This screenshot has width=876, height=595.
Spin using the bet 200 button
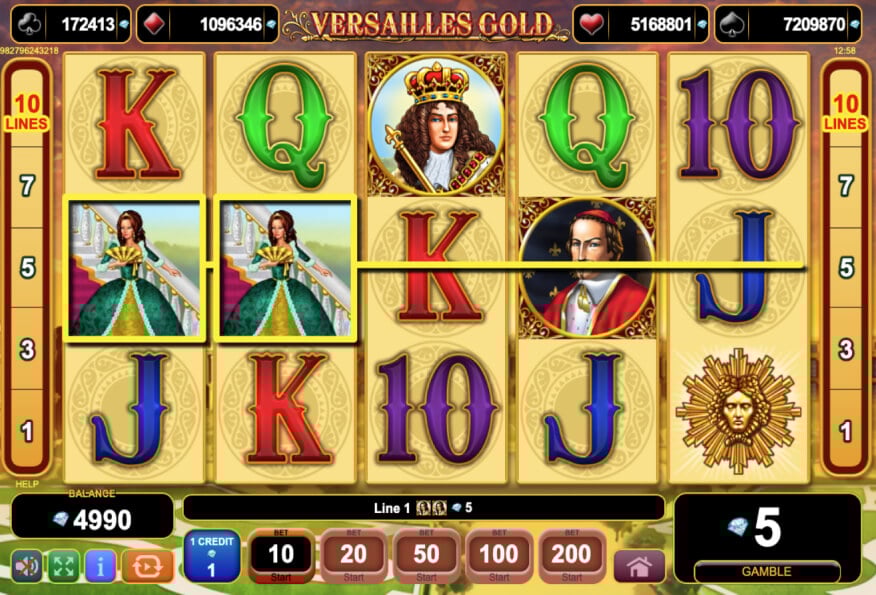[571, 556]
